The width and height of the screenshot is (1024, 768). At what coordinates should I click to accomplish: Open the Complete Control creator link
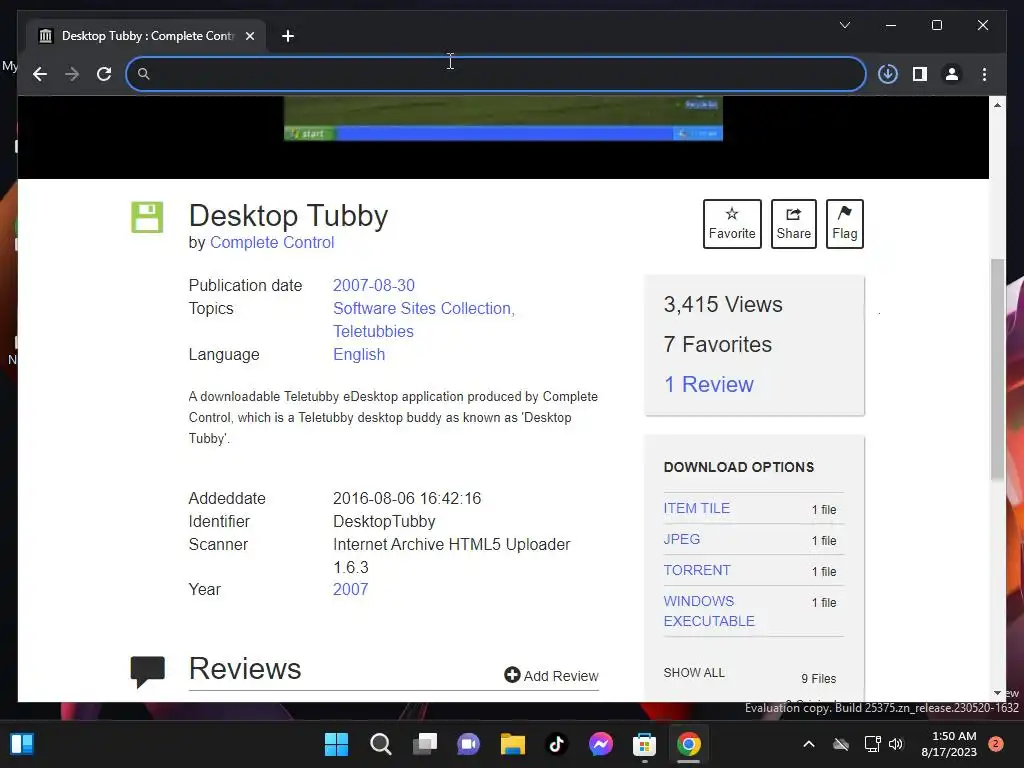click(272, 242)
